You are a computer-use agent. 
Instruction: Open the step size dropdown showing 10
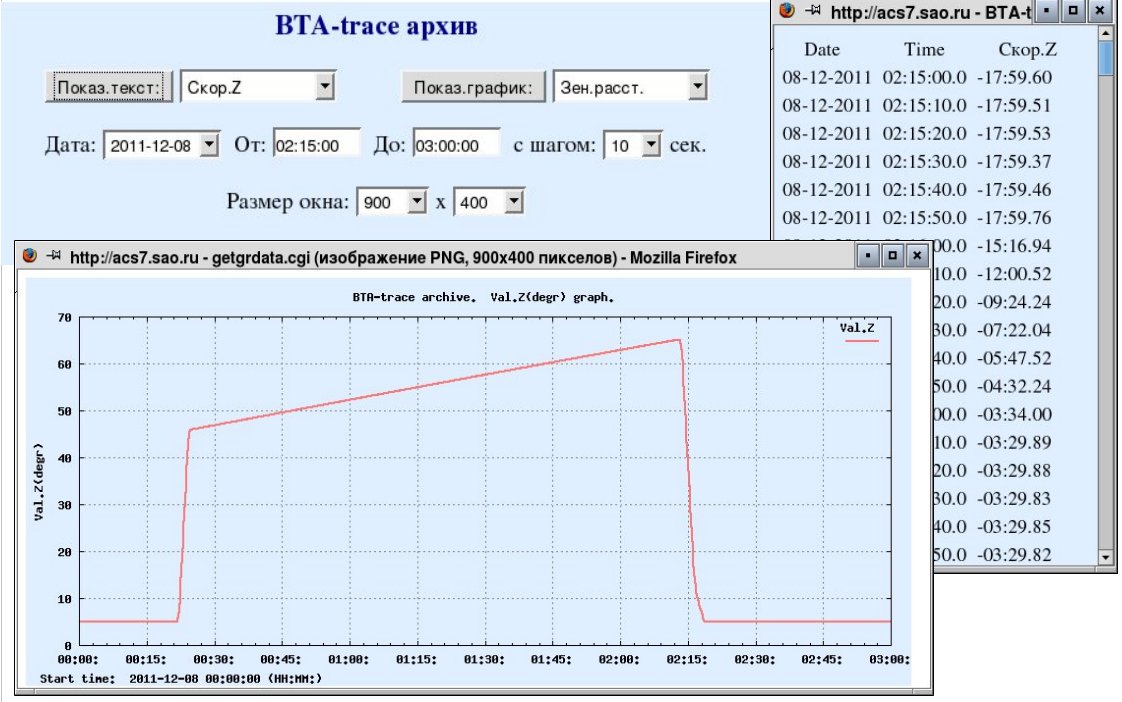pyautogui.click(x=650, y=145)
